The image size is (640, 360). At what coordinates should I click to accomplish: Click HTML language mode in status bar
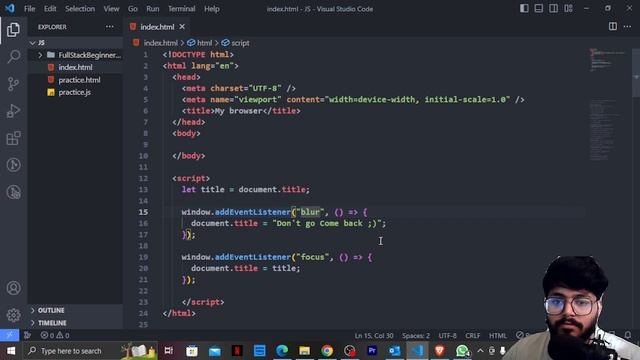[498, 336]
